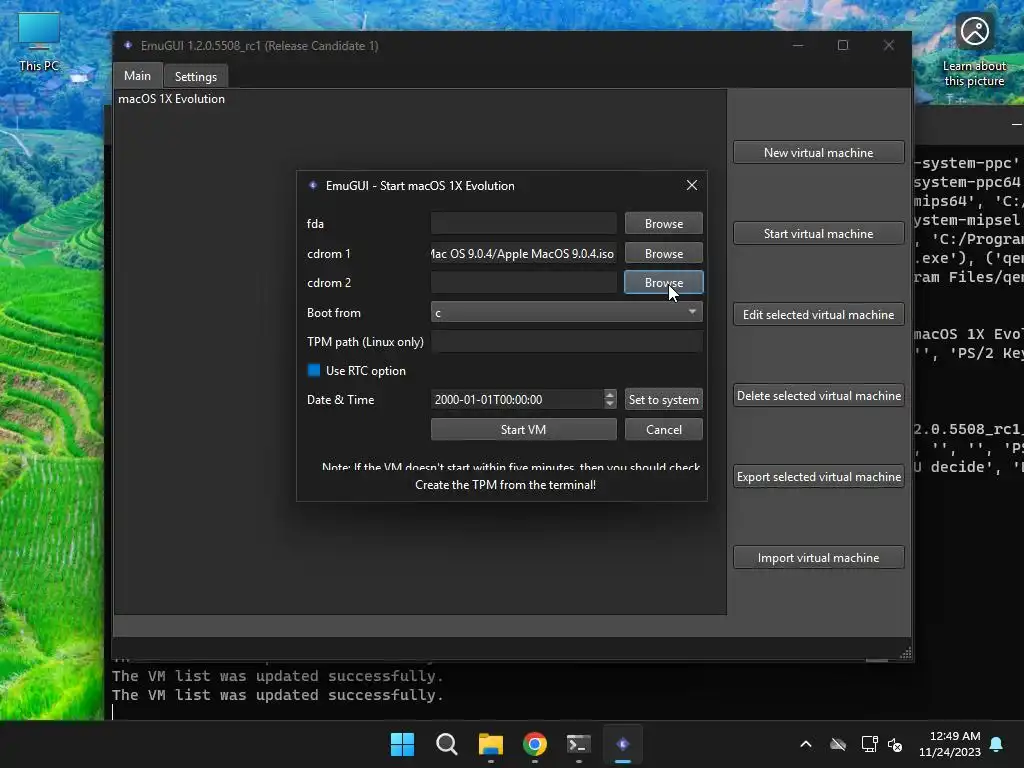Click the EmuGUI title bar icon
The width and height of the screenshot is (1024, 768).
128,45
